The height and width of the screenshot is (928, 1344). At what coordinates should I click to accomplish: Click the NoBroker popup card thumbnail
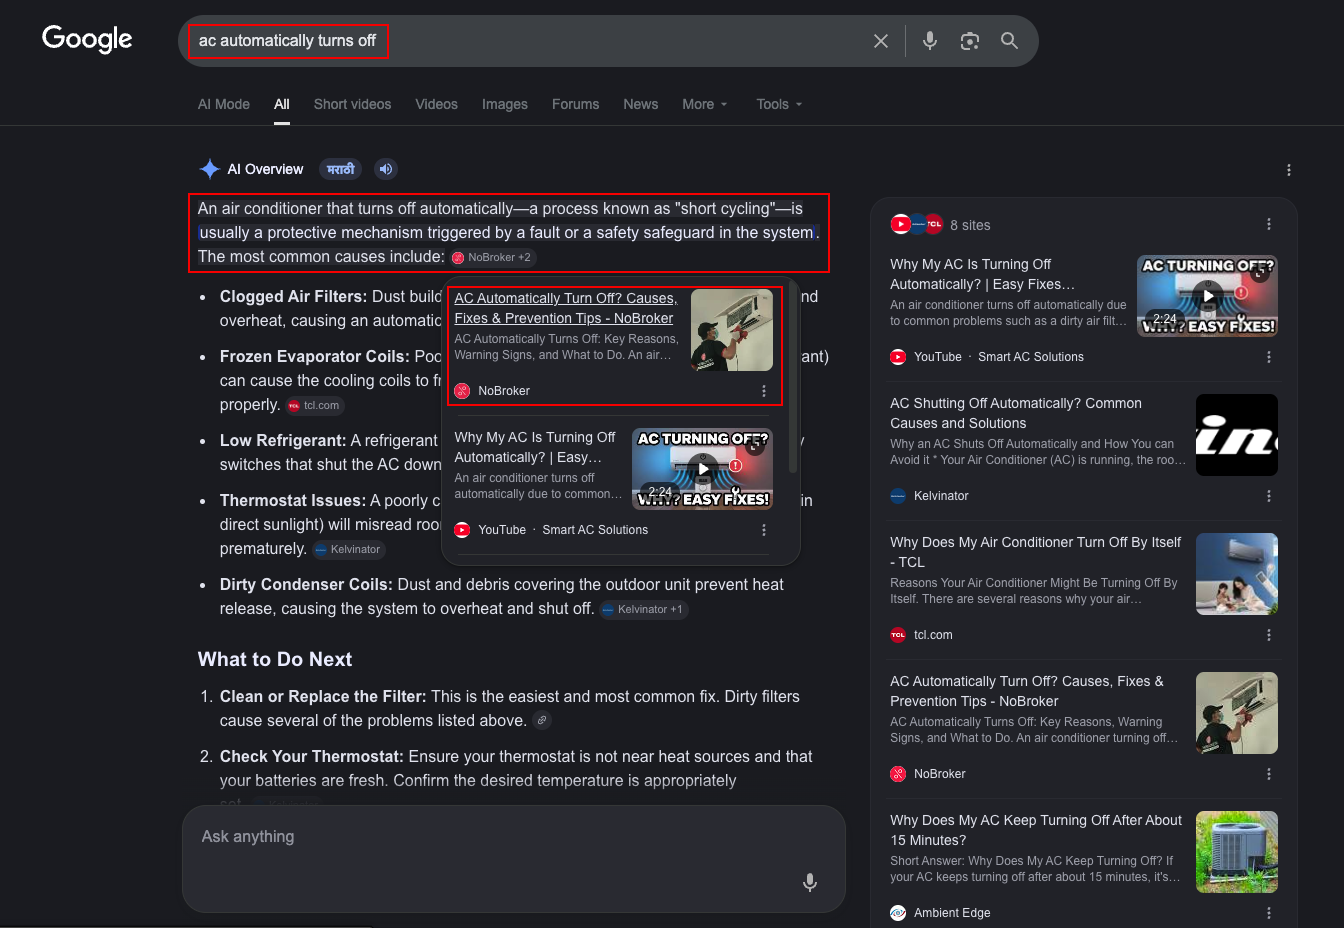pos(732,330)
